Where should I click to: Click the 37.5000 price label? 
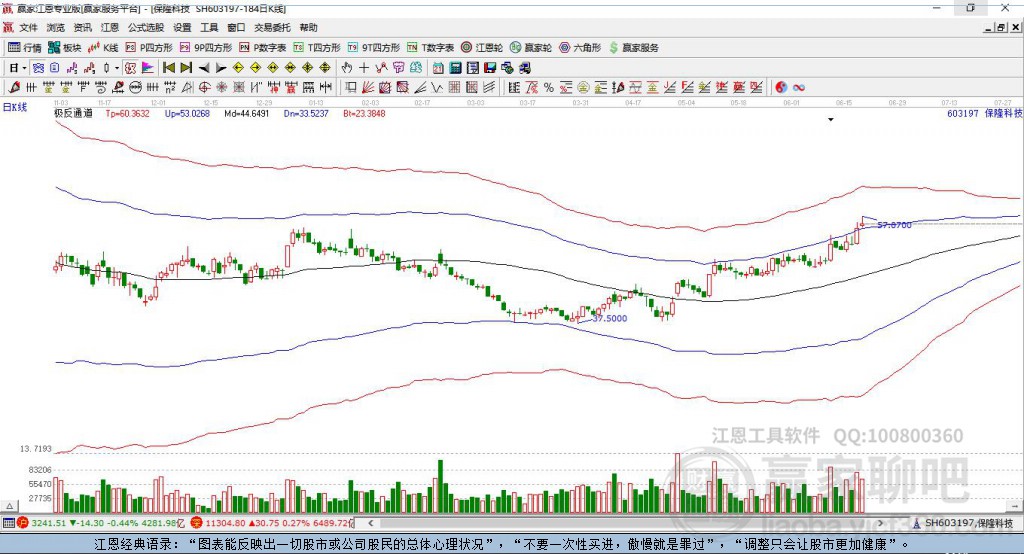(x=609, y=318)
